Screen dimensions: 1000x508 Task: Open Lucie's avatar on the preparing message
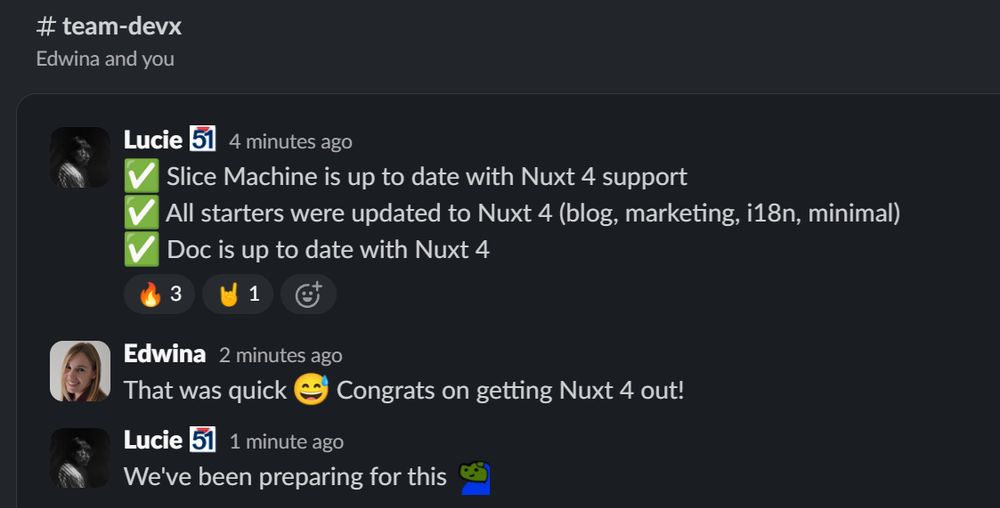[80, 458]
